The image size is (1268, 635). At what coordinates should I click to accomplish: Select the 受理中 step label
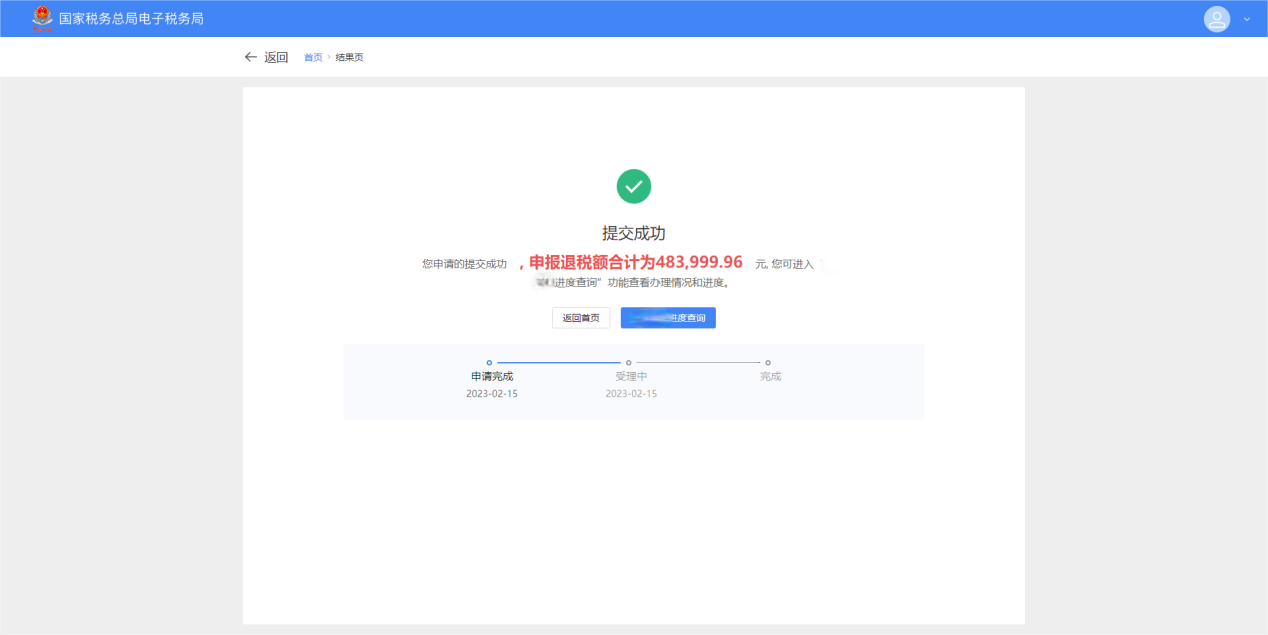click(x=631, y=377)
